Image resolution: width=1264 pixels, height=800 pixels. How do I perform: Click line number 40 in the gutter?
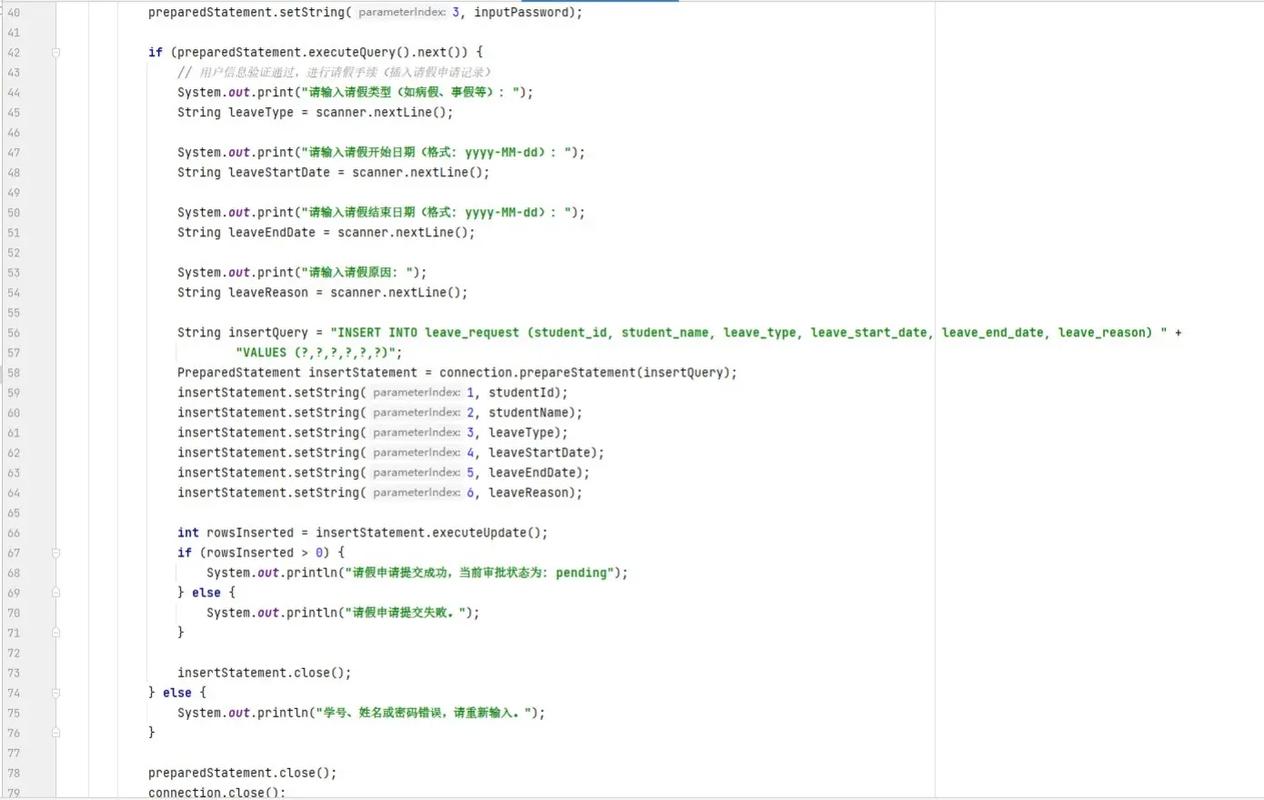(x=13, y=12)
